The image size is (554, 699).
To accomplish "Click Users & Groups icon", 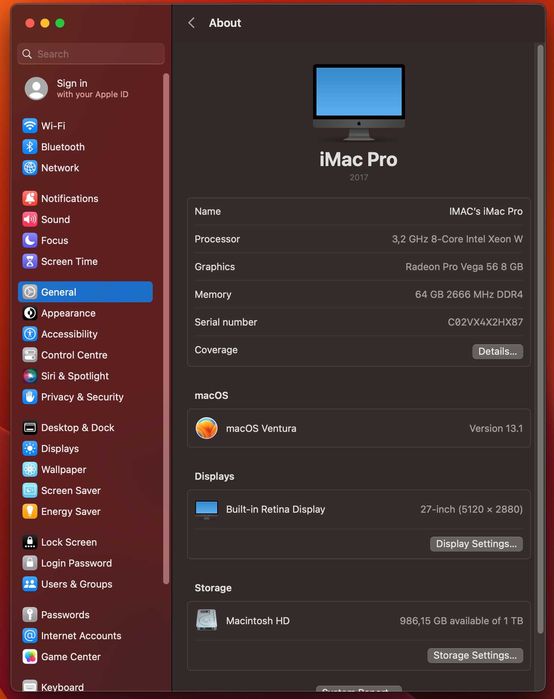I will tap(30, 584).
